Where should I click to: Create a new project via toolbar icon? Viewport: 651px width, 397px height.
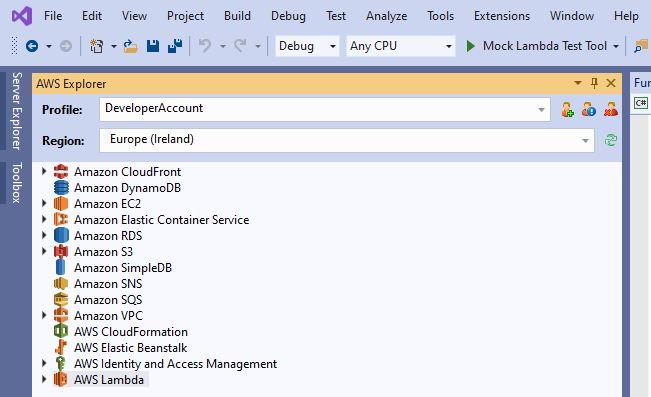pos(96,46)
